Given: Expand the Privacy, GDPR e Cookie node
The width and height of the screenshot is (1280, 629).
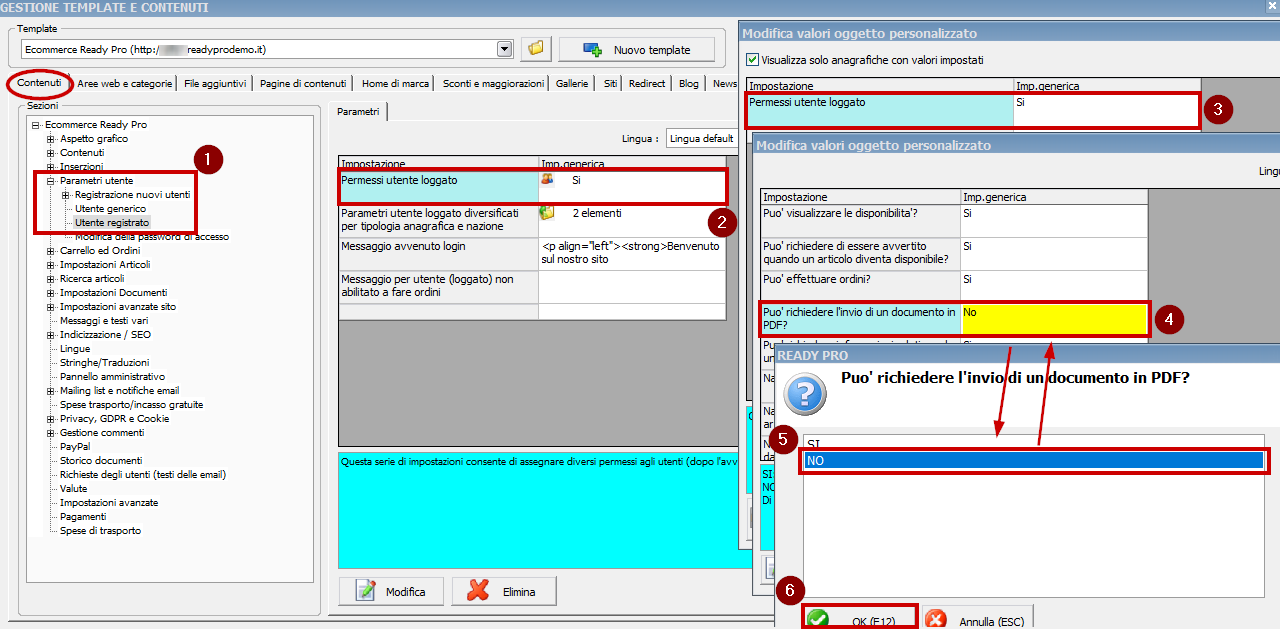Looking at the screenshot, I should [51, 419].
